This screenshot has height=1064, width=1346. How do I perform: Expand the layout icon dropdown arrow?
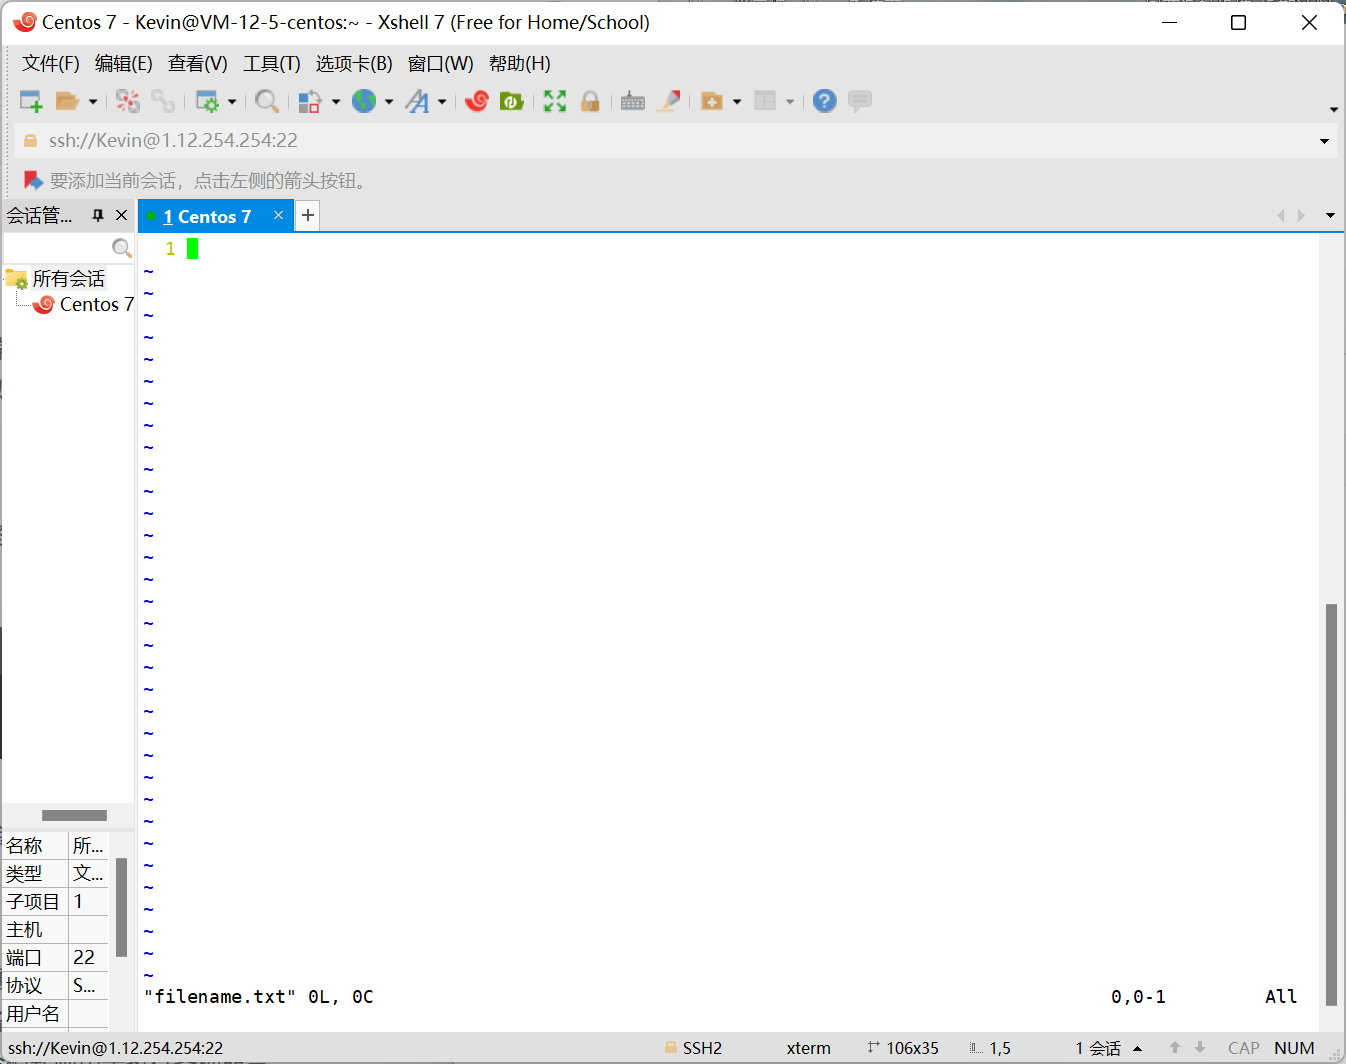(x=790, y=101)
